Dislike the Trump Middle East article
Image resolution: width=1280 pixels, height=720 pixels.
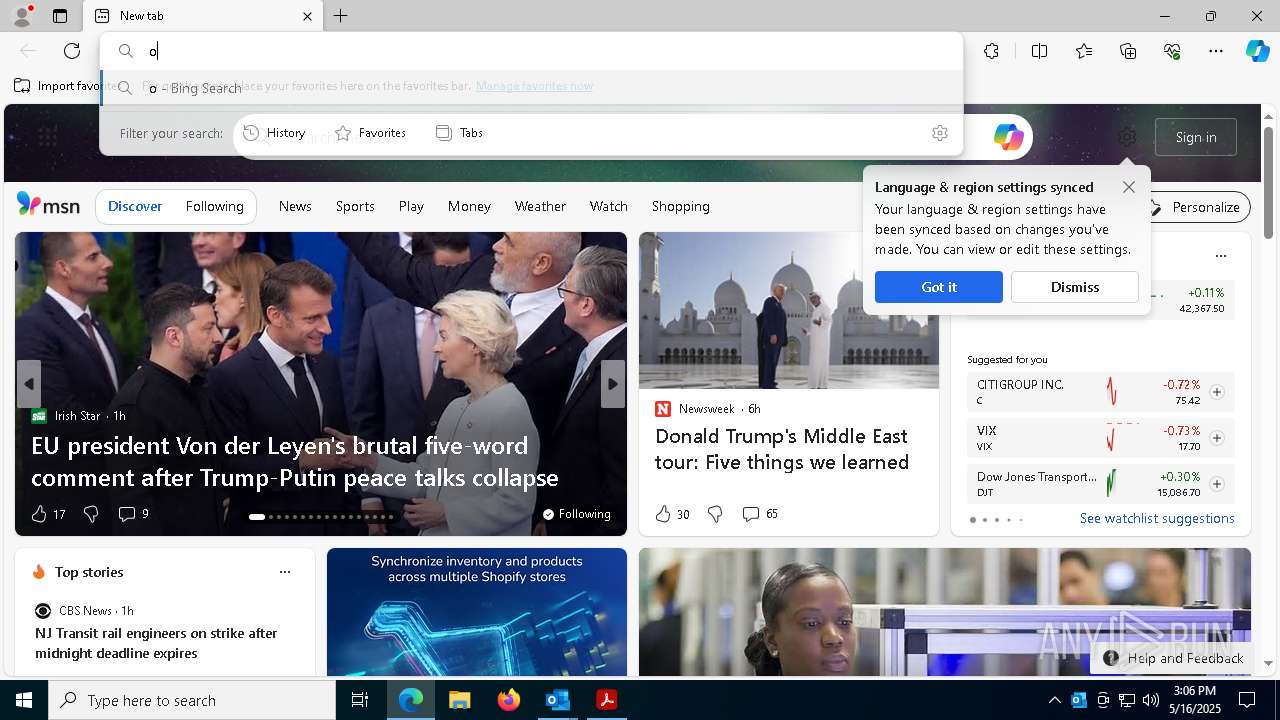[715, 514]
